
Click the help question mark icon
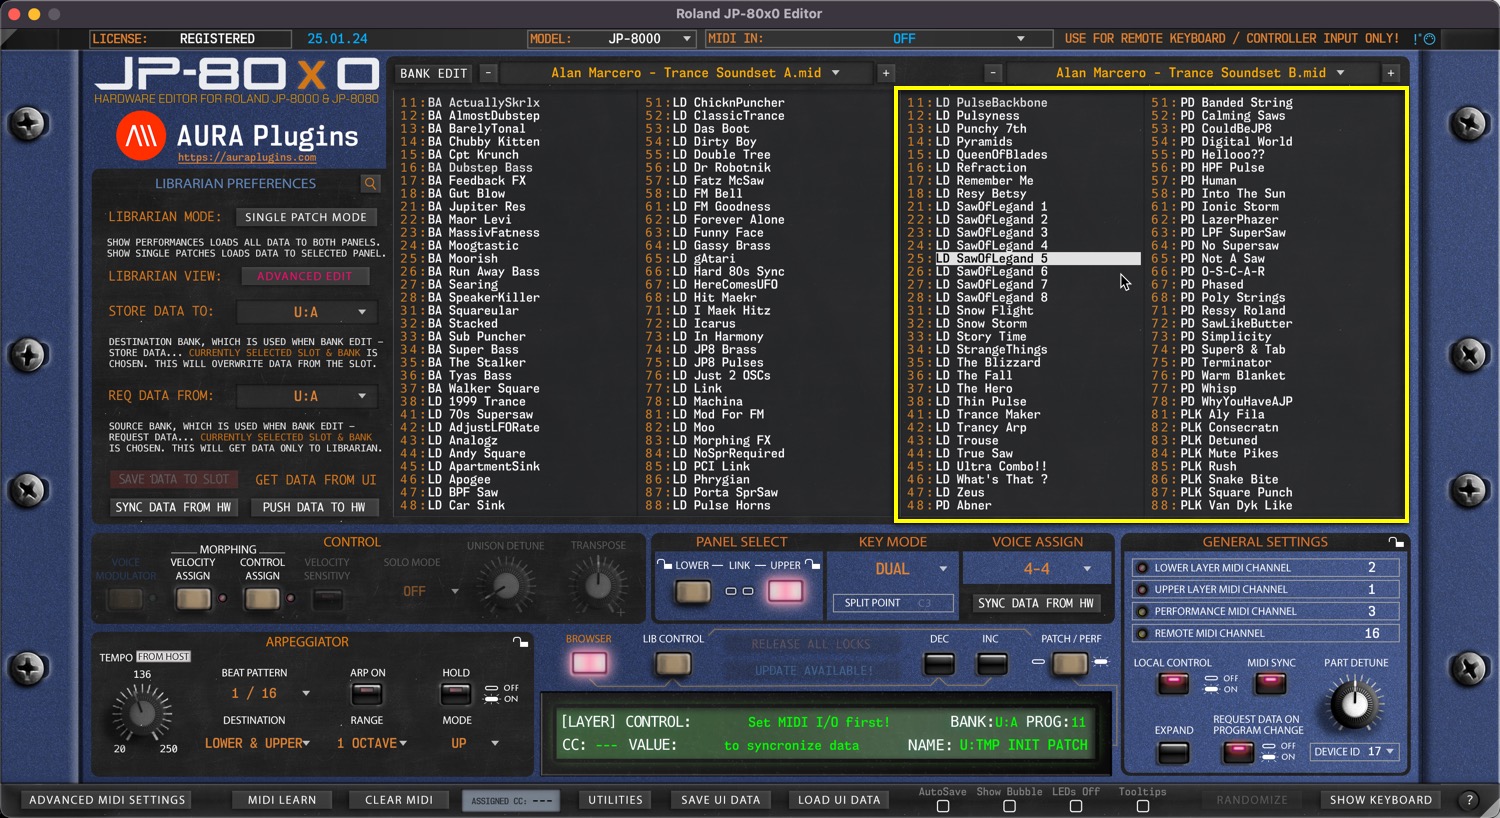tap(1468, 800)
